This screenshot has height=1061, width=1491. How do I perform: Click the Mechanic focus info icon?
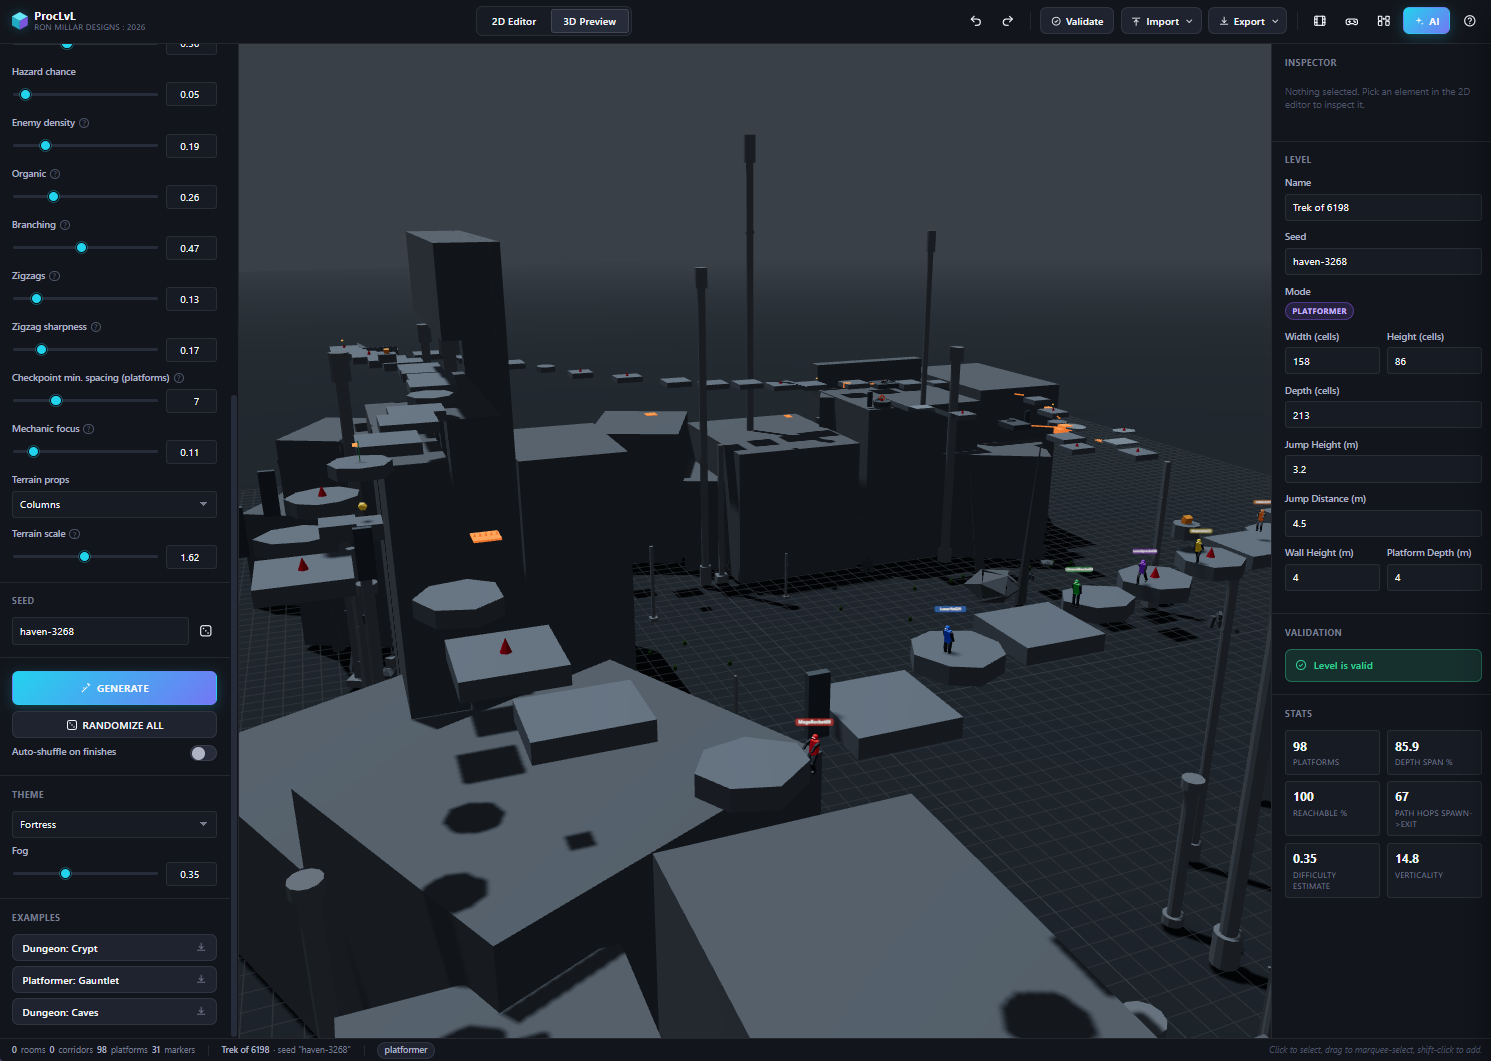(89, 429)
